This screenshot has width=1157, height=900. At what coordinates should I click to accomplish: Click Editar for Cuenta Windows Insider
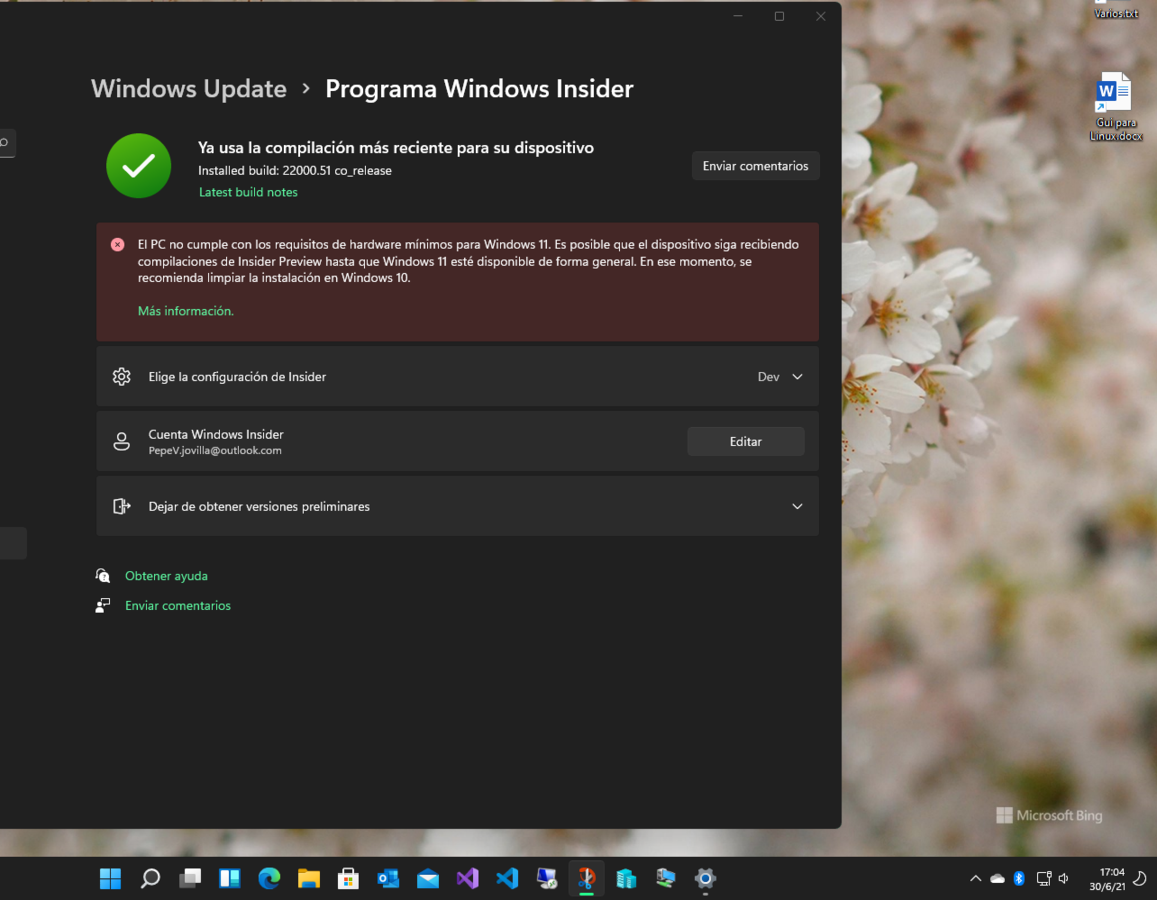click(745, 441)
